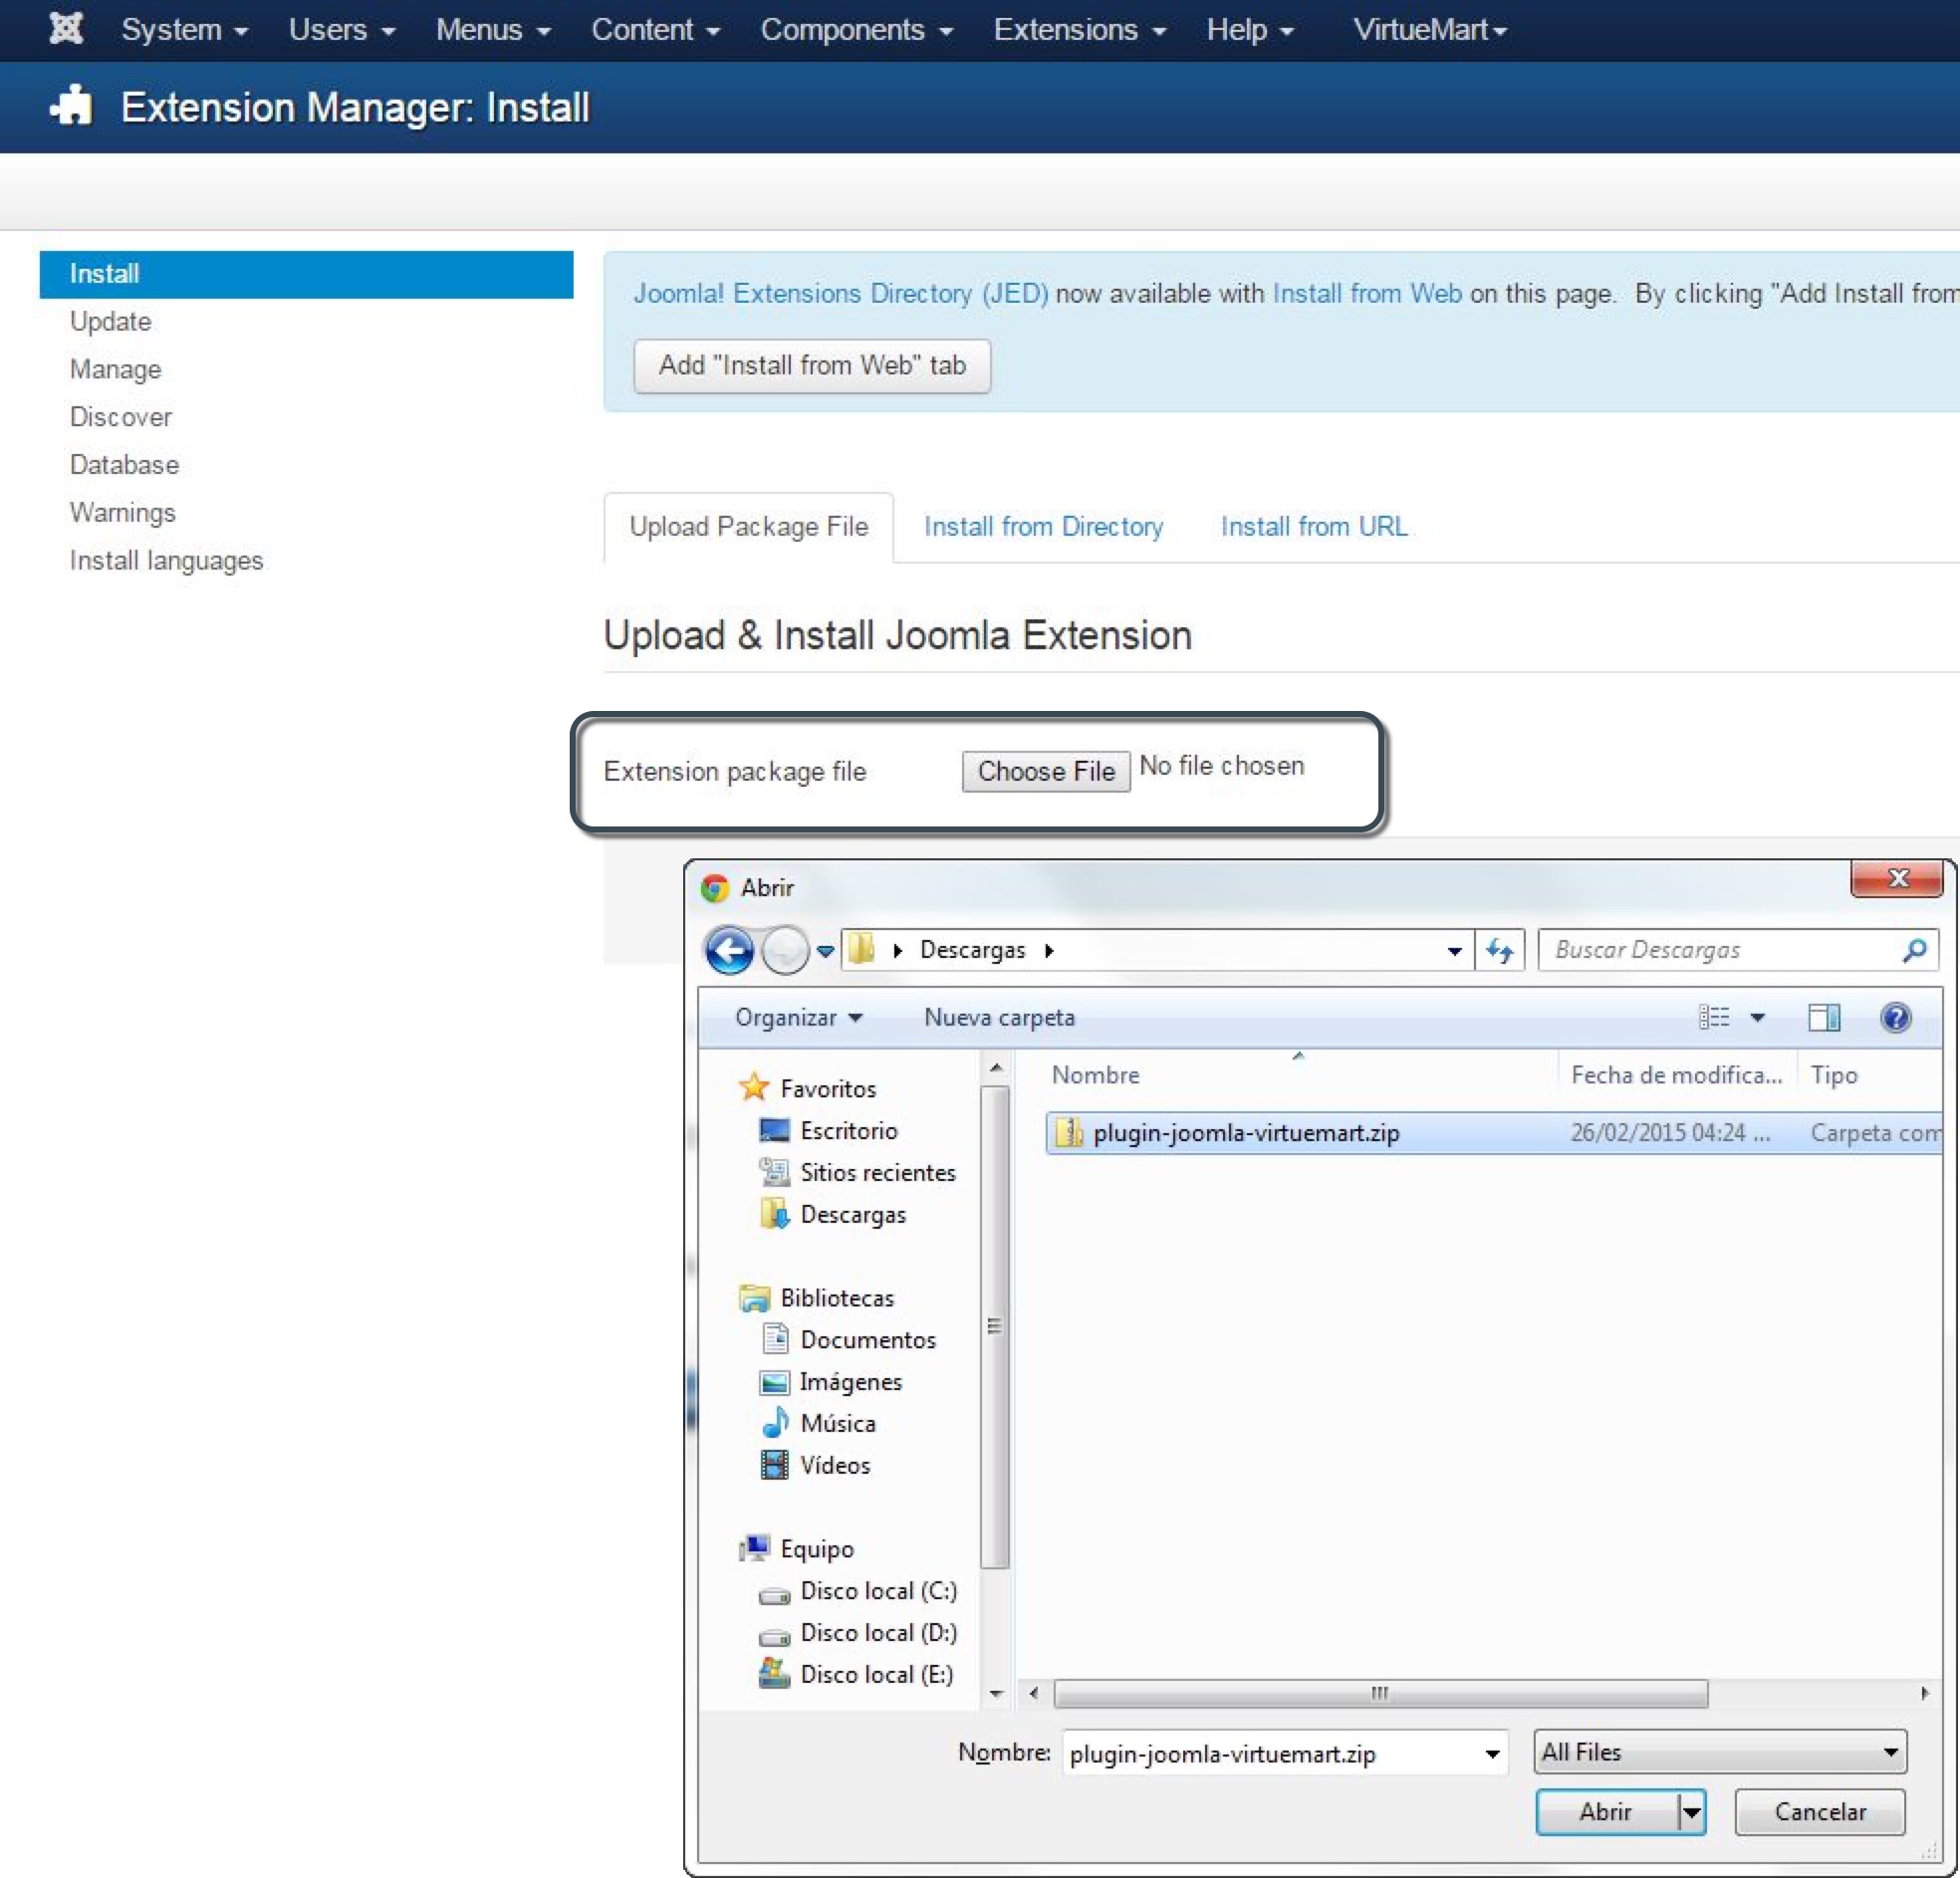
Task: Go to Update in sidebar
Action: [x=110, y=321]
